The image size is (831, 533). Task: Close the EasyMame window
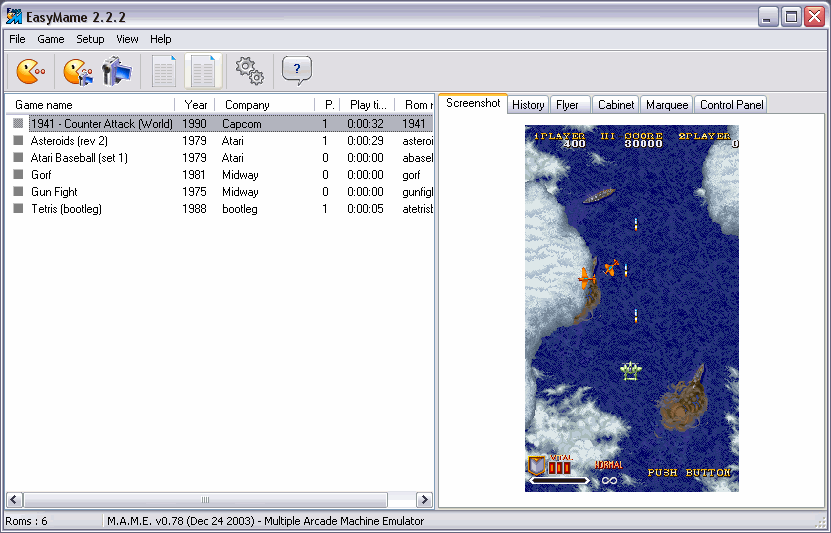(x=815, y=17)
